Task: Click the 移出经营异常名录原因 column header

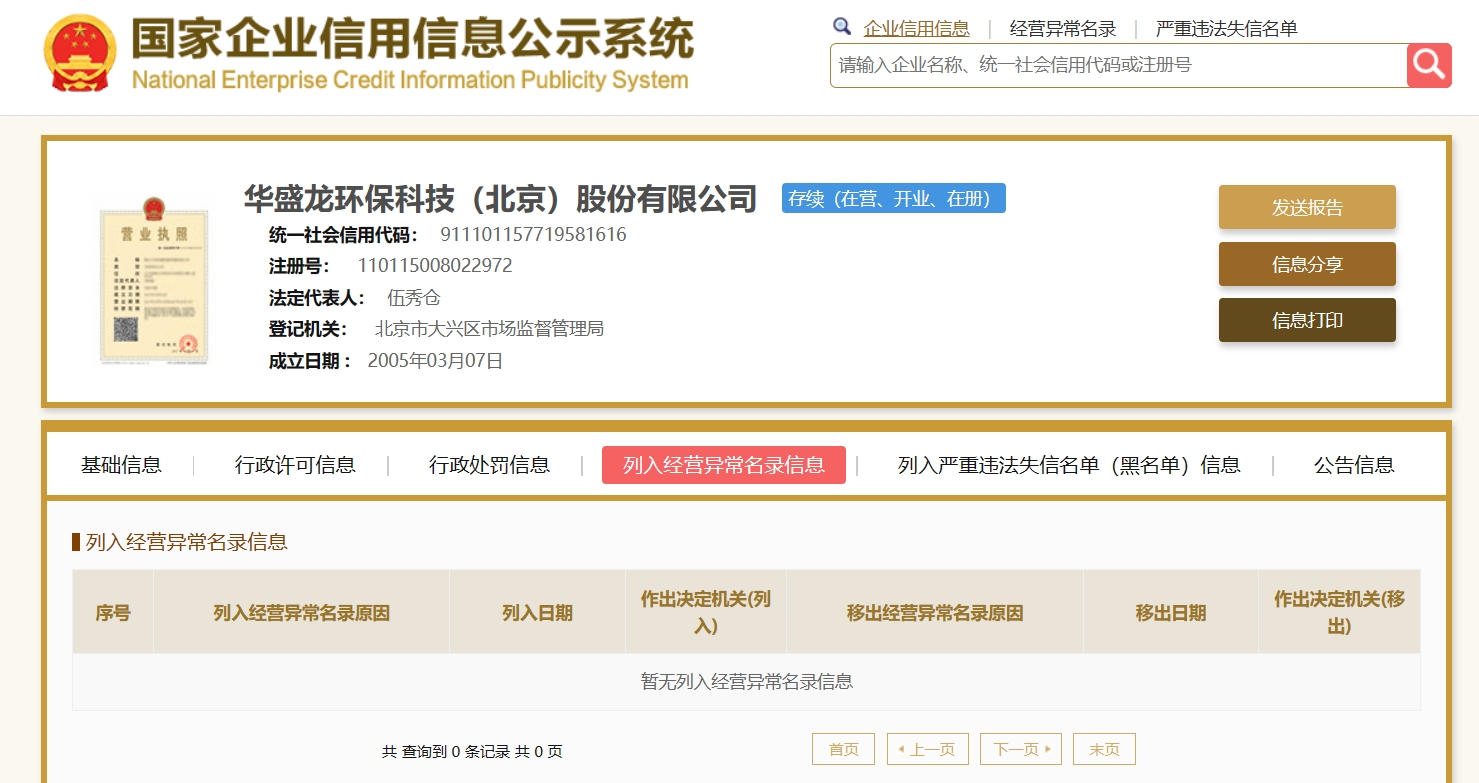Action: [935, 613]
